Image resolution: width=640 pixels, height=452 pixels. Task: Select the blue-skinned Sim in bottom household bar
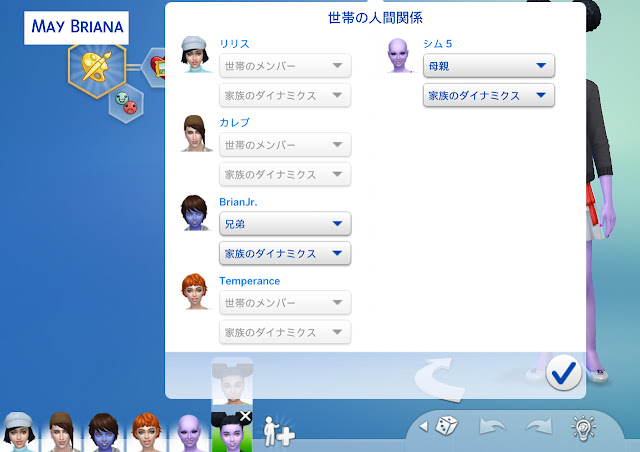104,432
